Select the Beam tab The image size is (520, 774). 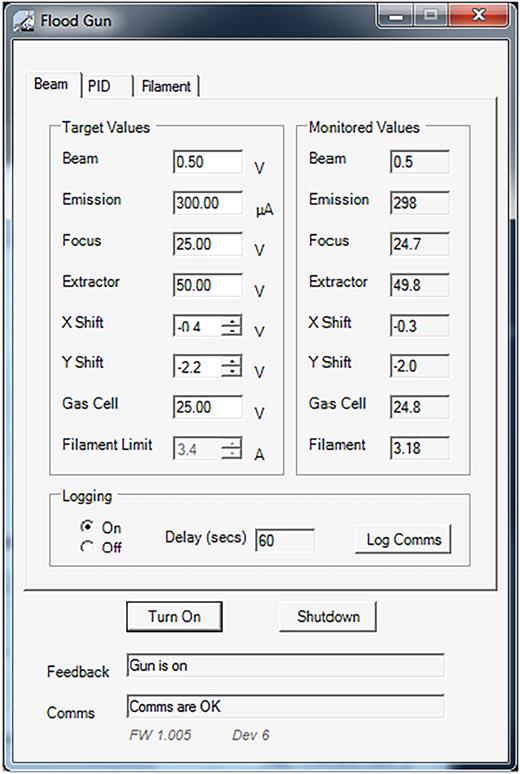point(53,84)
